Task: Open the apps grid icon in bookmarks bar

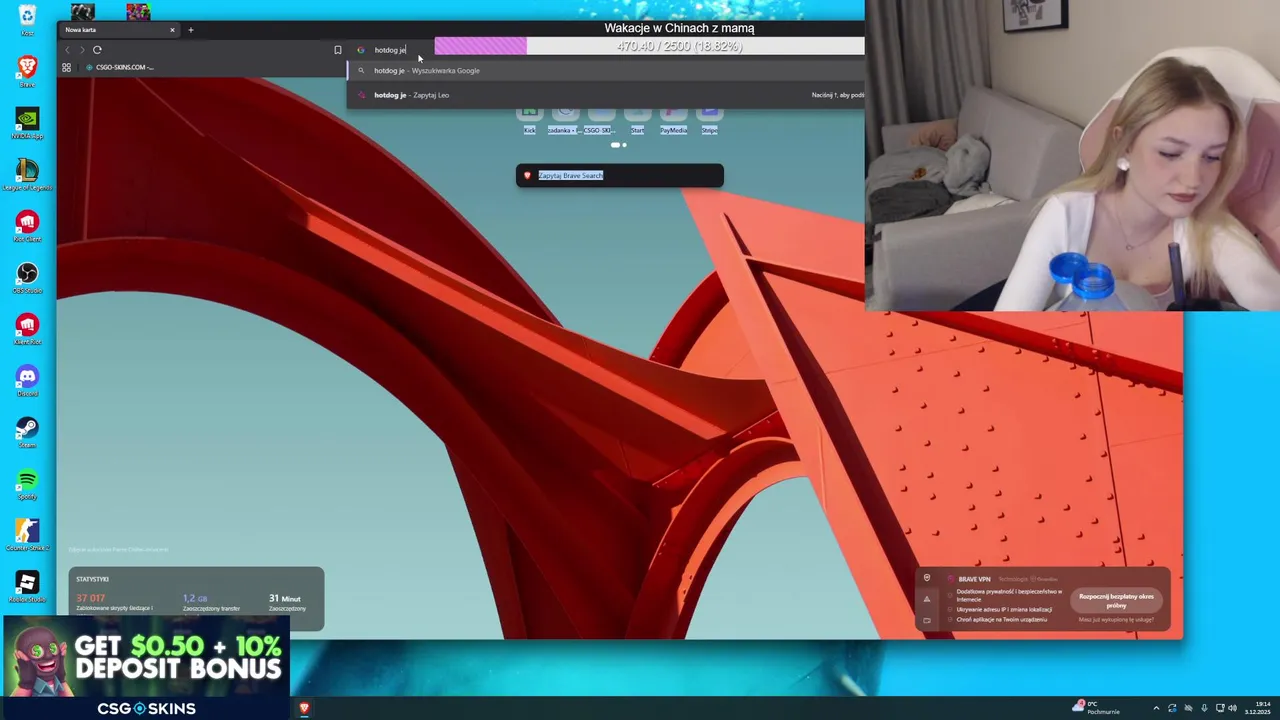Action: pos(66,67)
